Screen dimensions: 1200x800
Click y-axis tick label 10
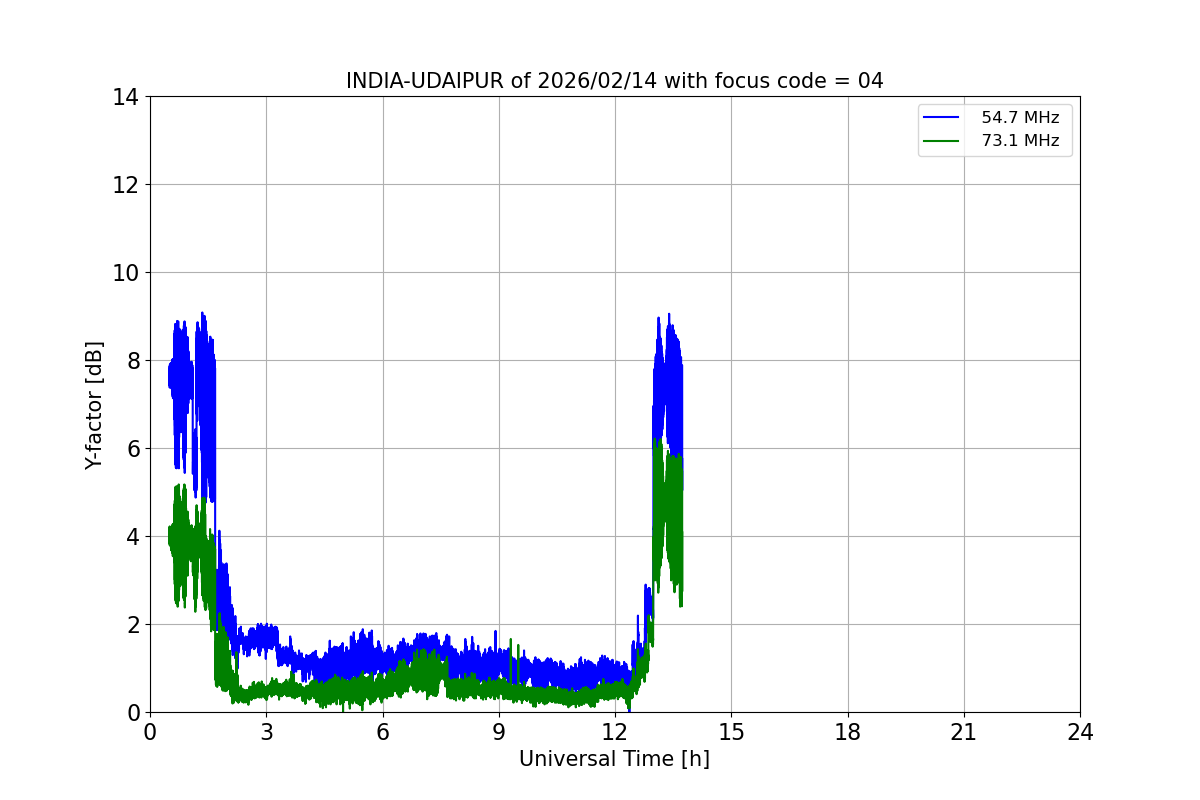pos(127,273)
